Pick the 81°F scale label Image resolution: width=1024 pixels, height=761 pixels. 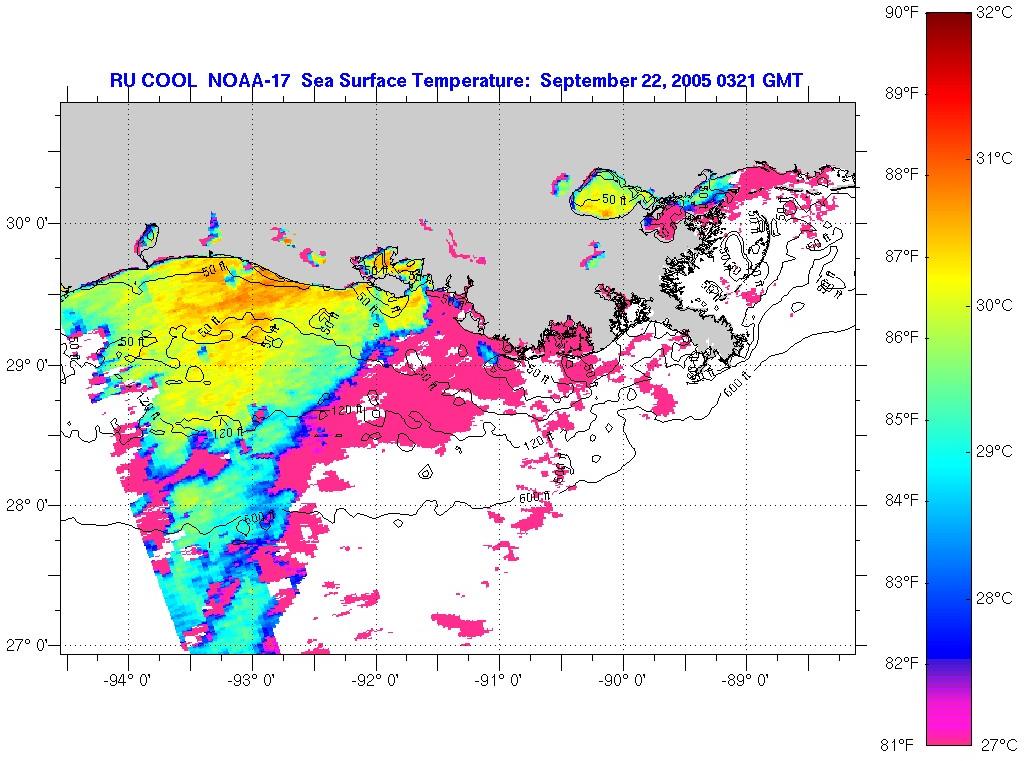click(x=897, y=745)
